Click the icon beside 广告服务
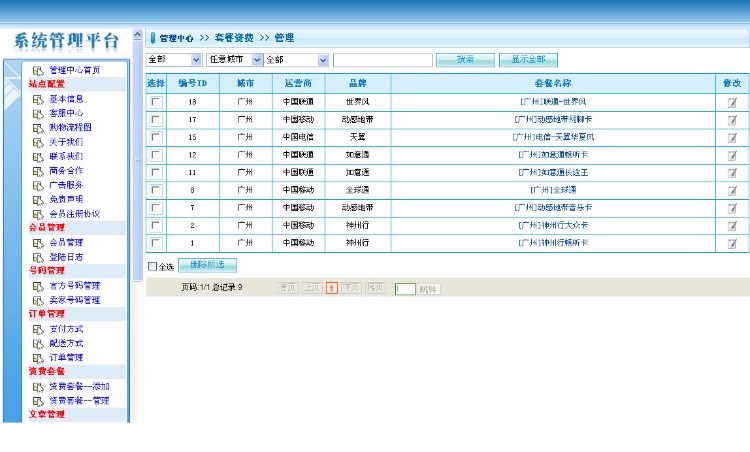This screenshot has width=750, height=452. [38, 186]
